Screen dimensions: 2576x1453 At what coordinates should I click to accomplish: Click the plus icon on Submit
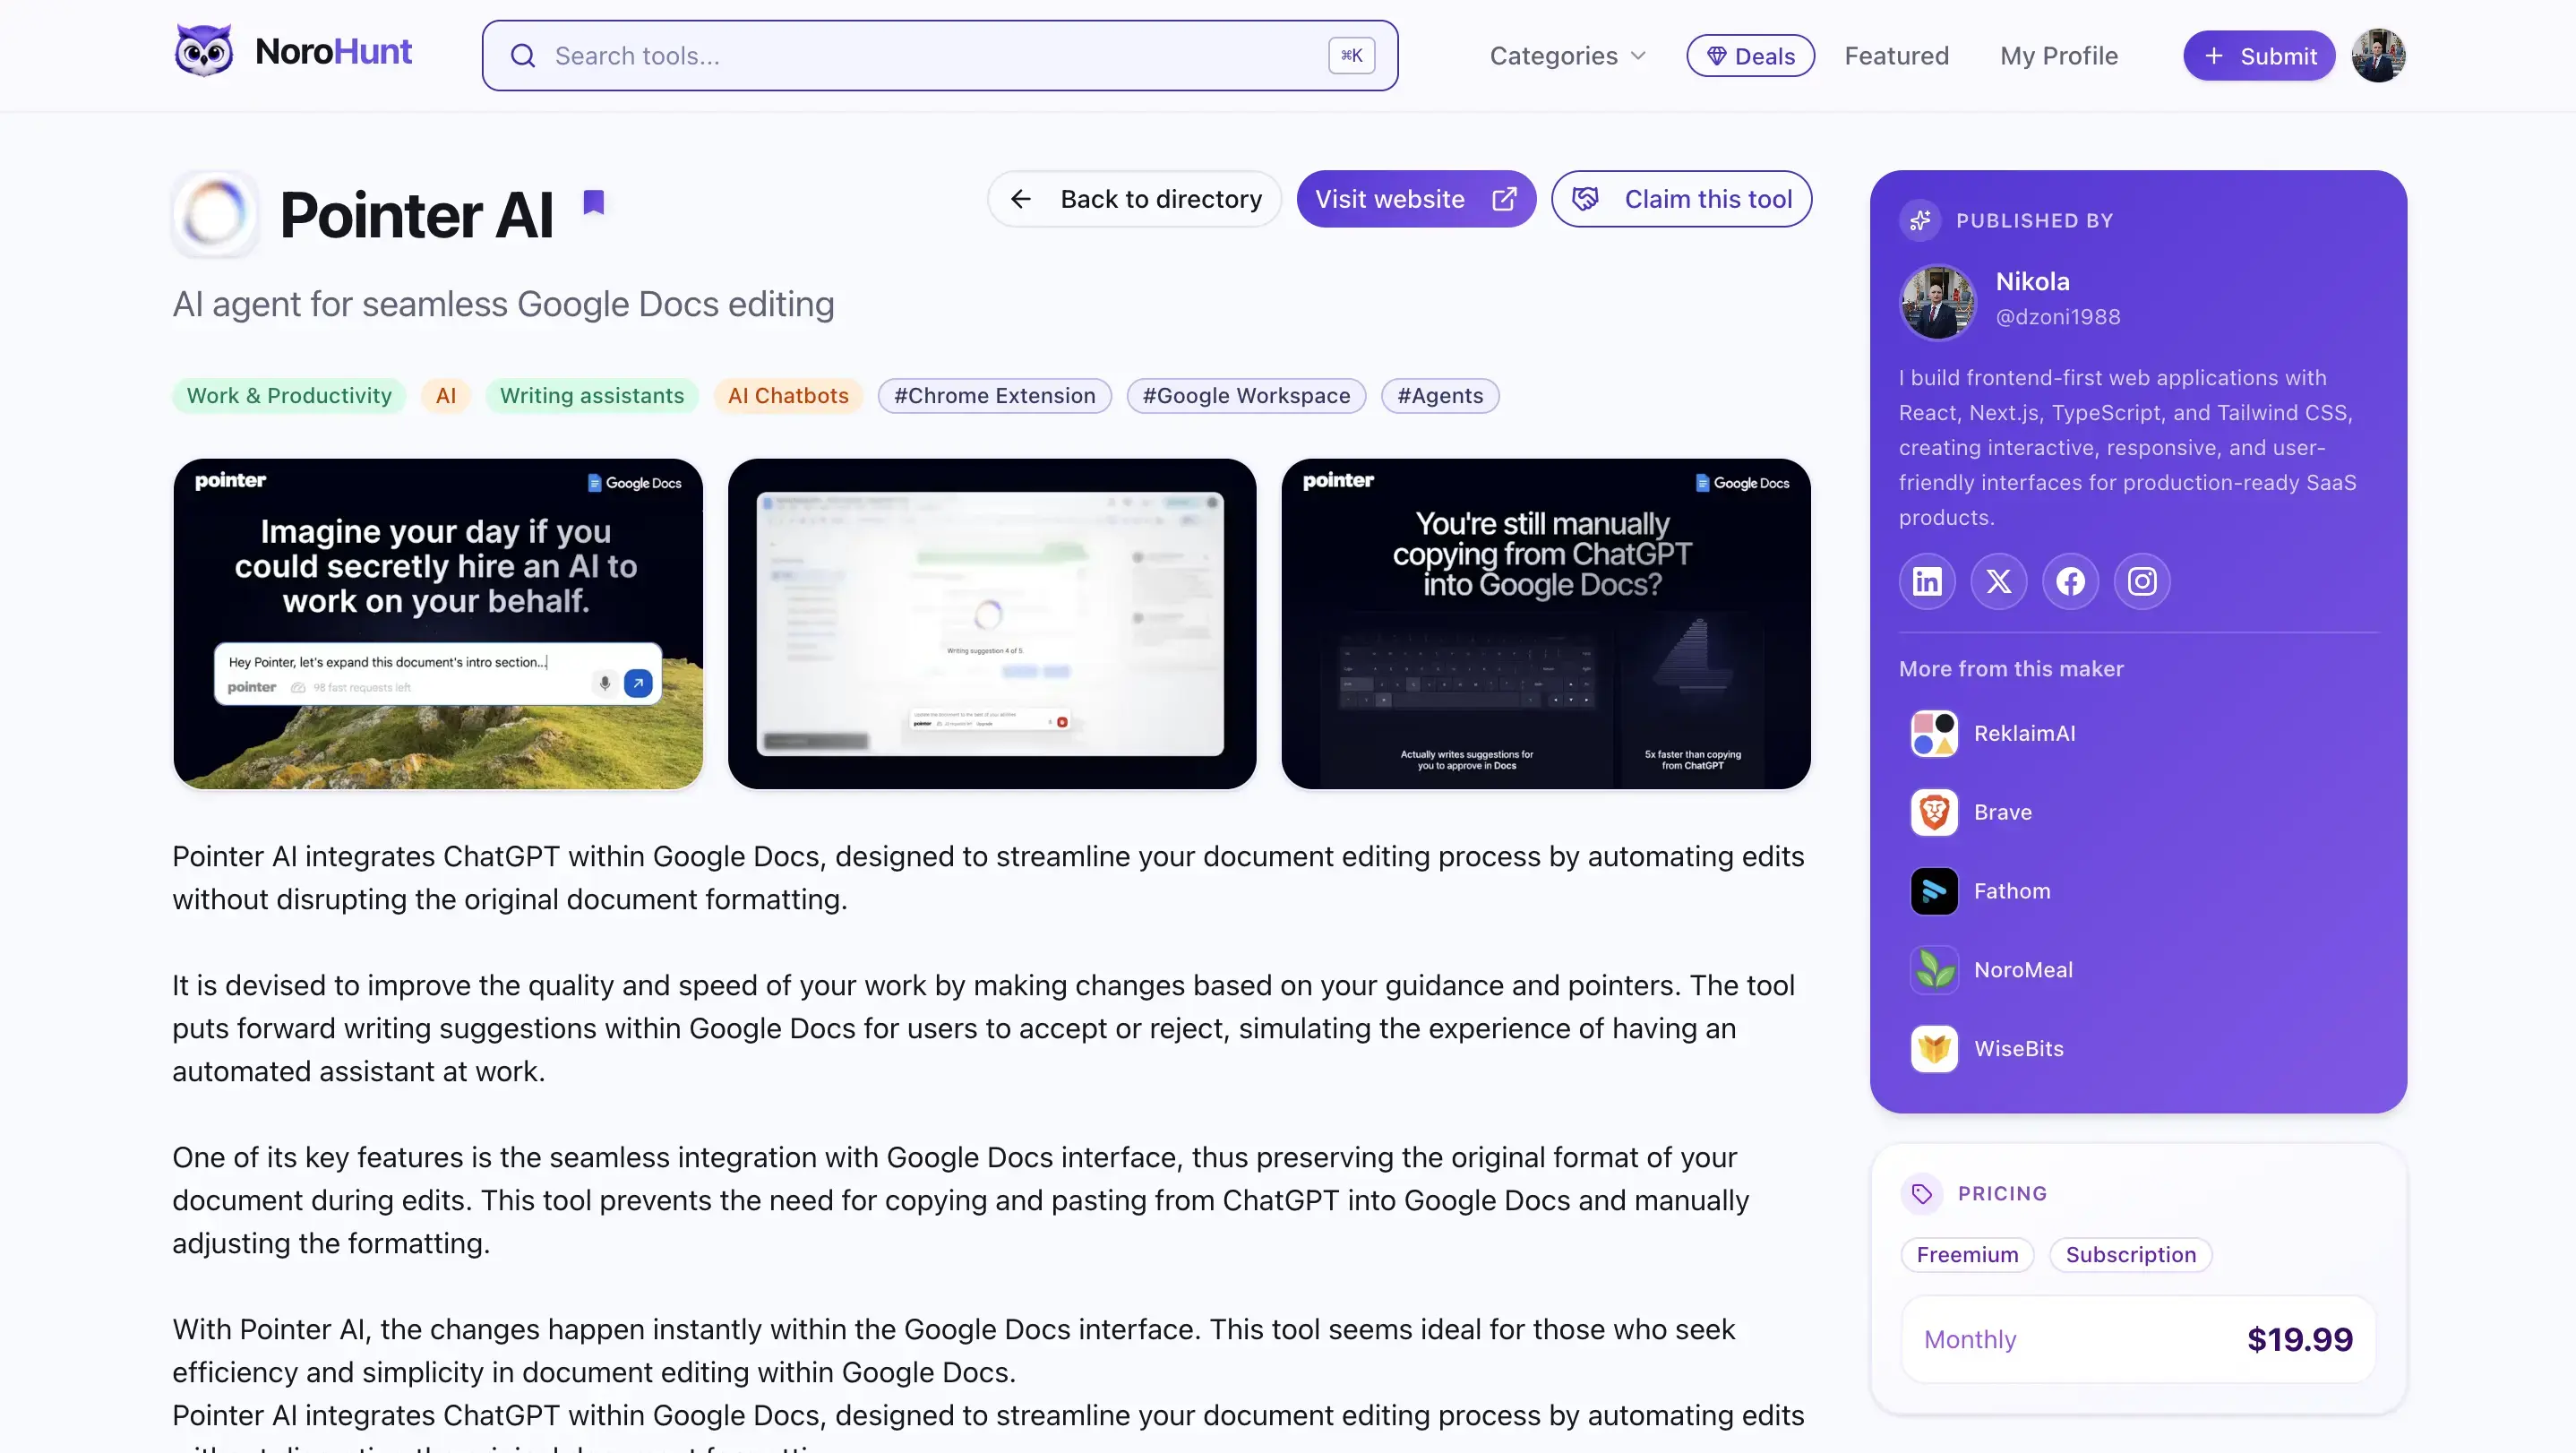(2214, 56)
